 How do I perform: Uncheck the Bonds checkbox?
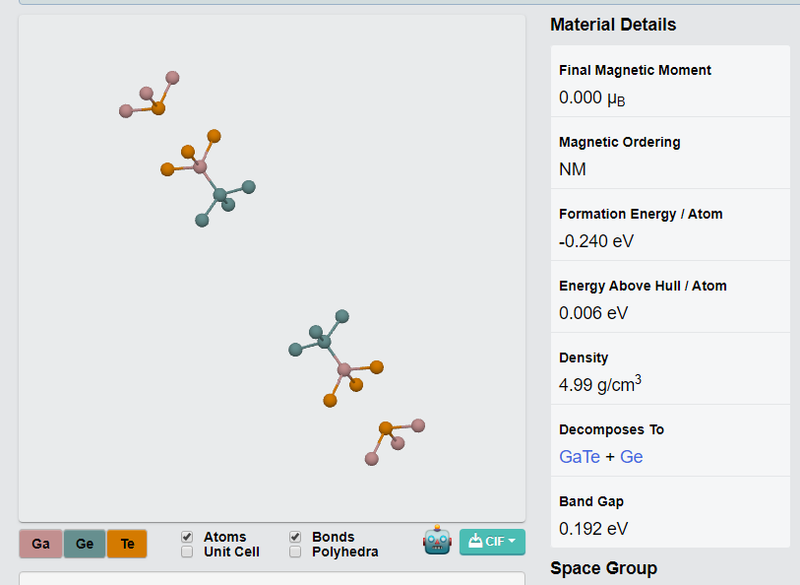(x=295, y=537)
